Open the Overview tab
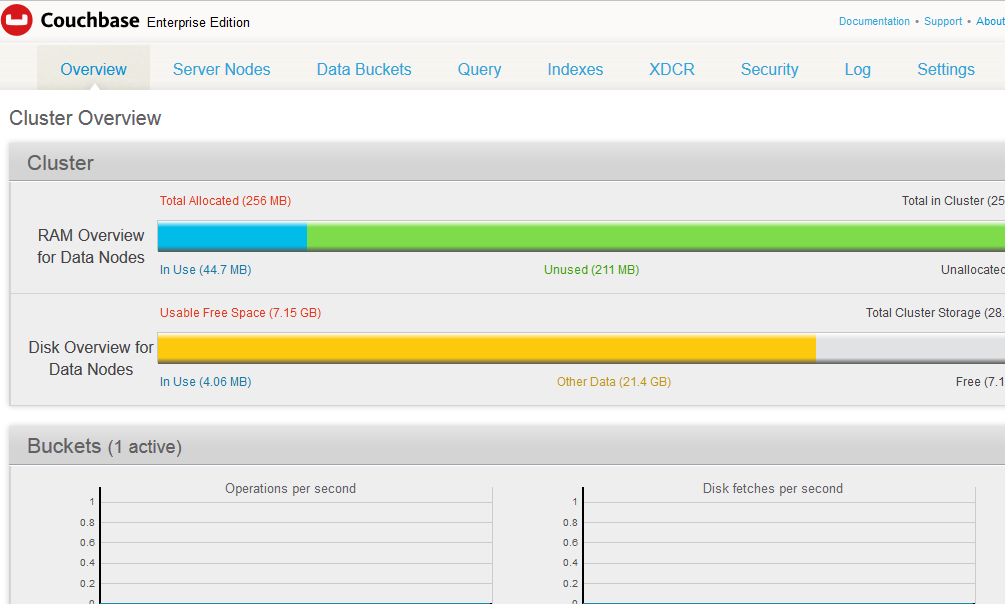The image size is (1005, 604). [x=94, y=69]
